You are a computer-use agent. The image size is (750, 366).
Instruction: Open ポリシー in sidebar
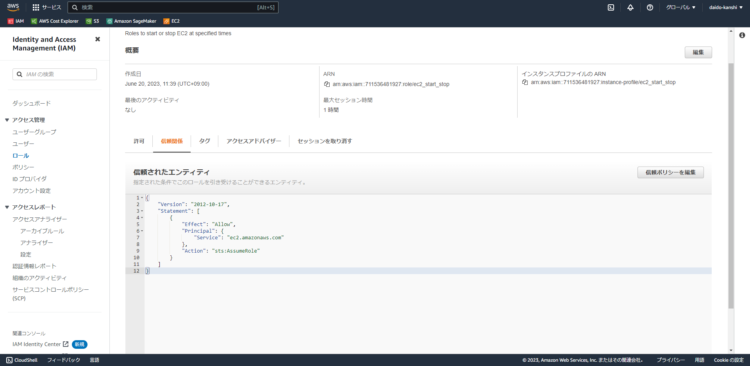23,167
